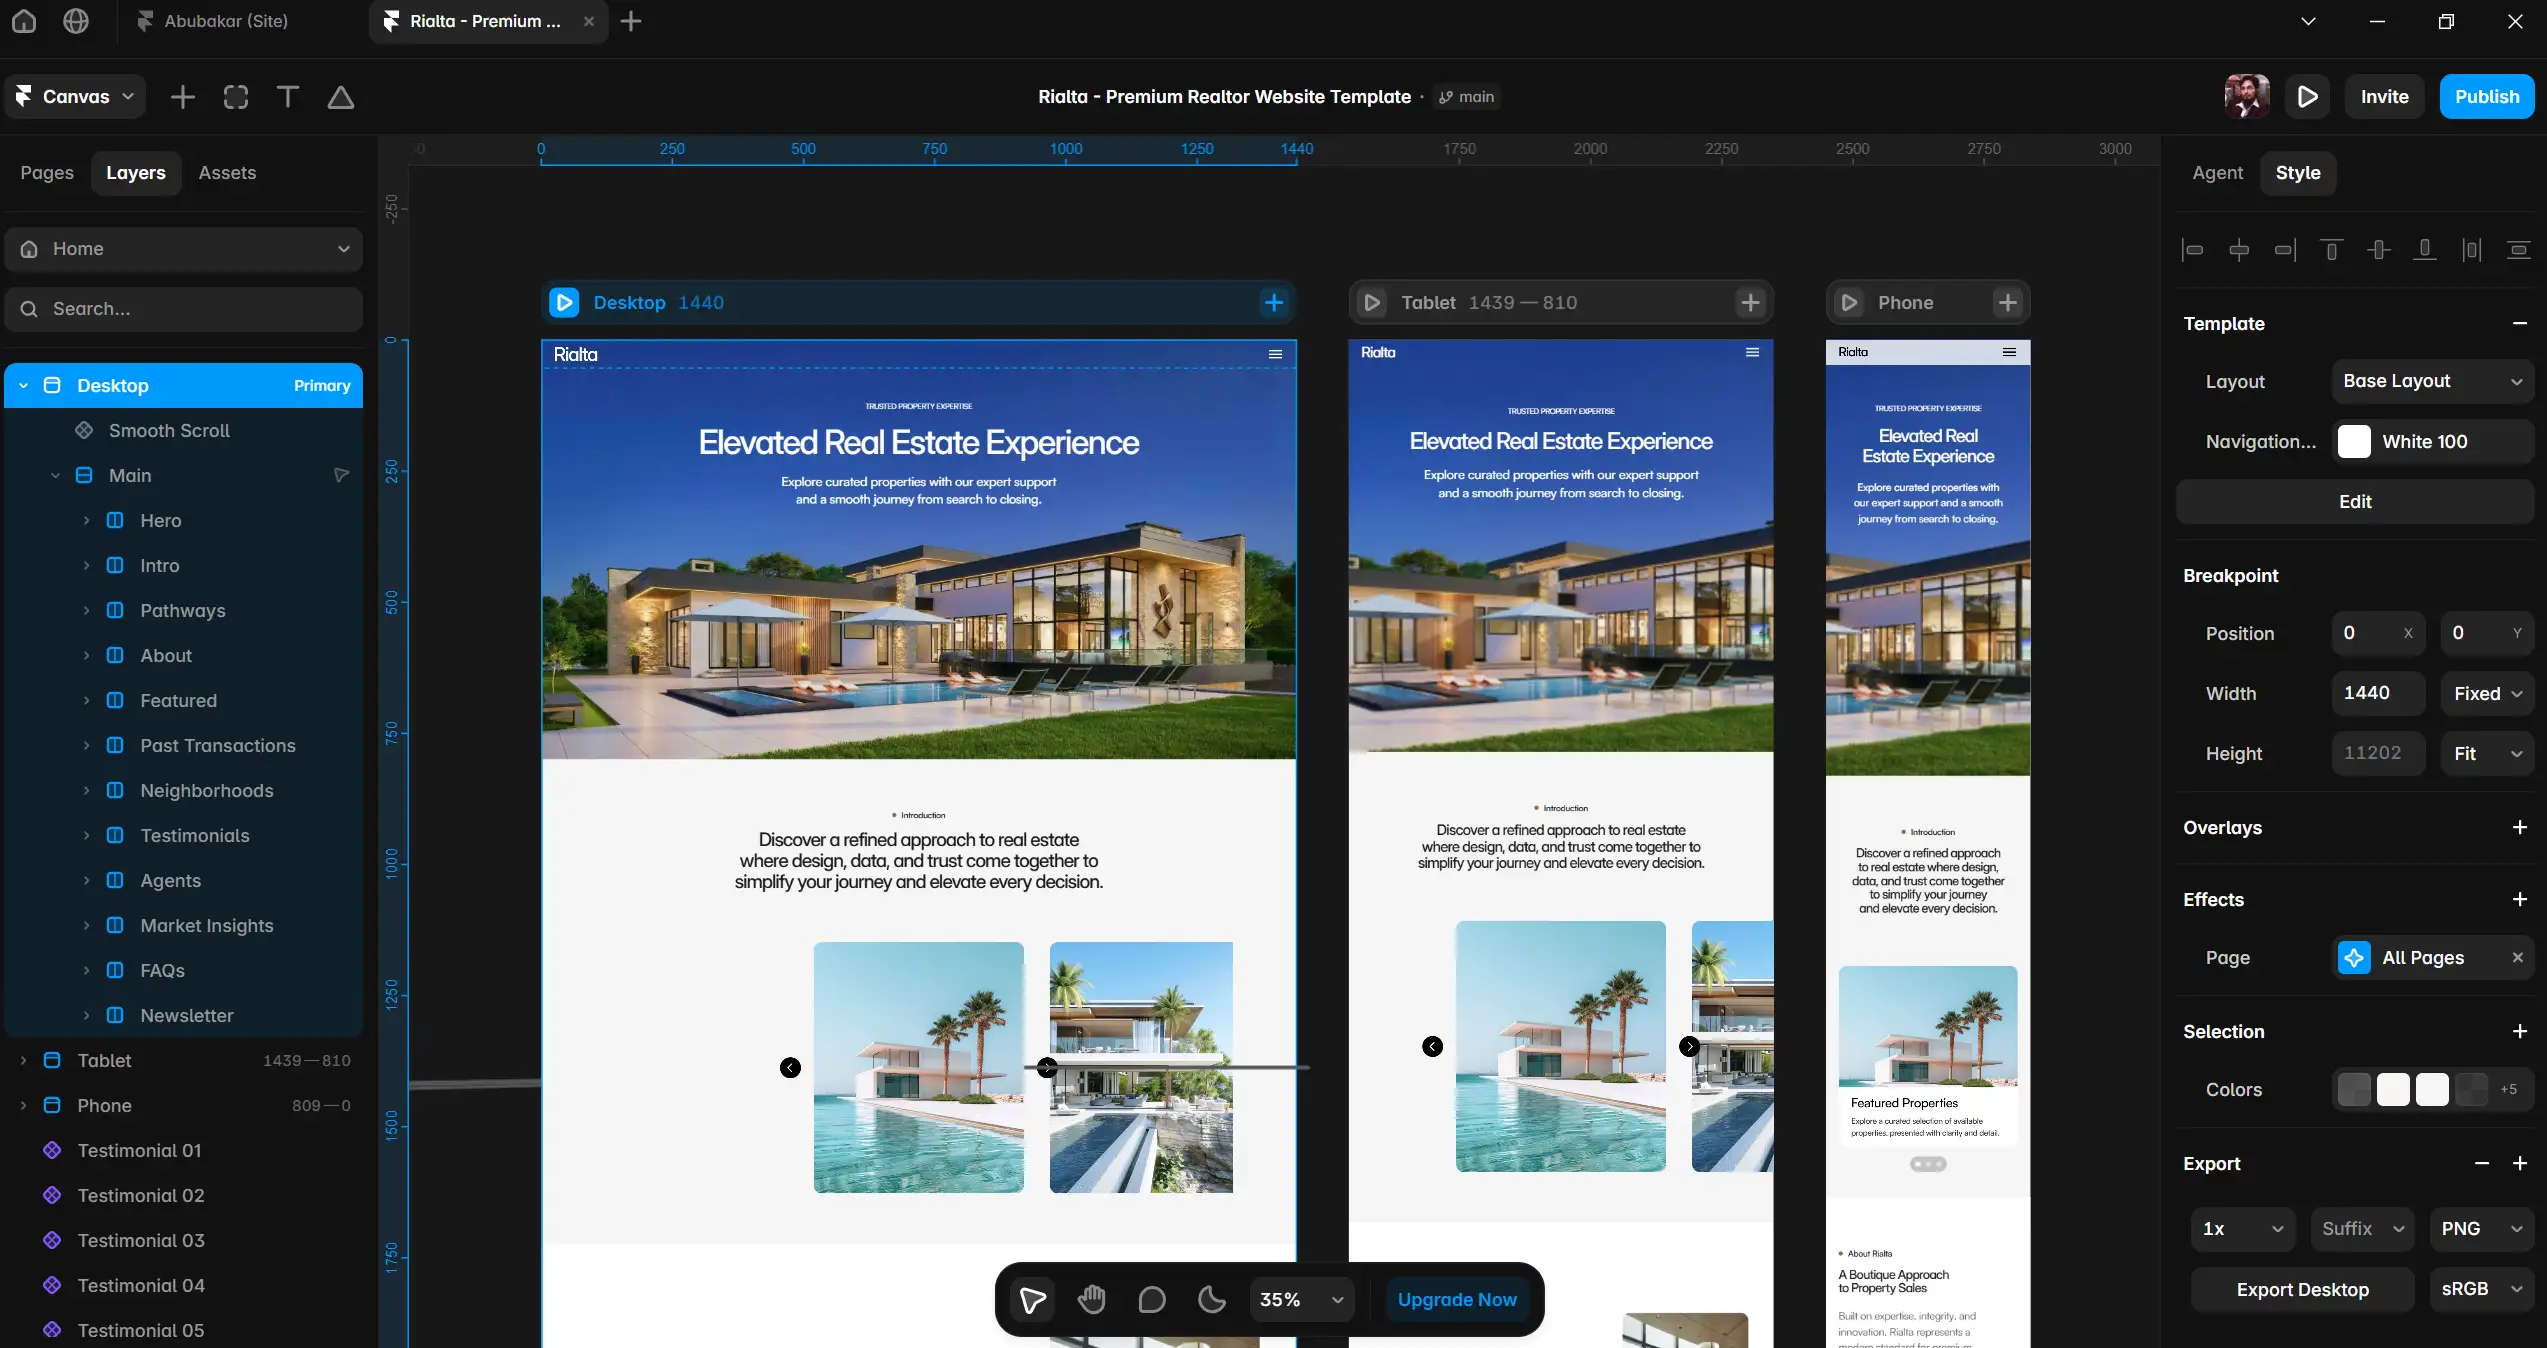The height and width of the screenshot is (1348, 2547).
Task: Align selection vertical center
Action: (x=2379, y=250)
